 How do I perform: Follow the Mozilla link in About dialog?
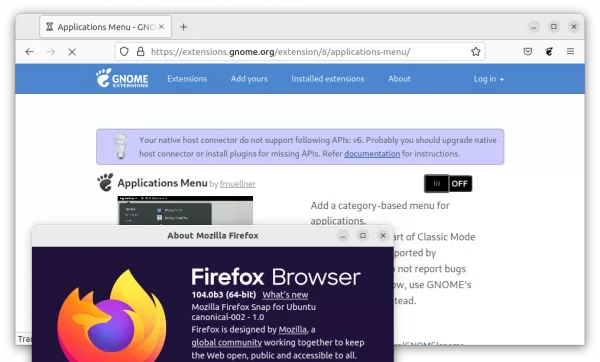[293, 330]
